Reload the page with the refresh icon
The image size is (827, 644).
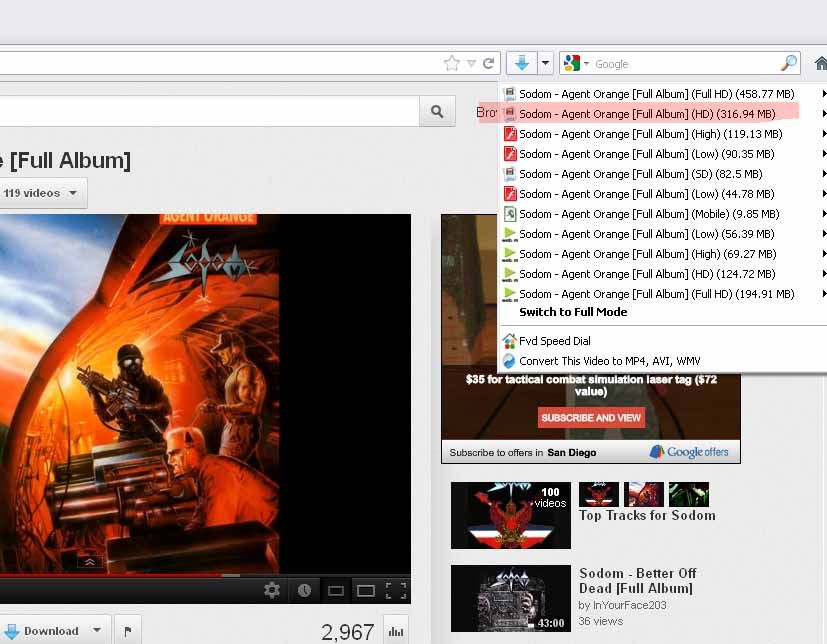tap(488, 64)
